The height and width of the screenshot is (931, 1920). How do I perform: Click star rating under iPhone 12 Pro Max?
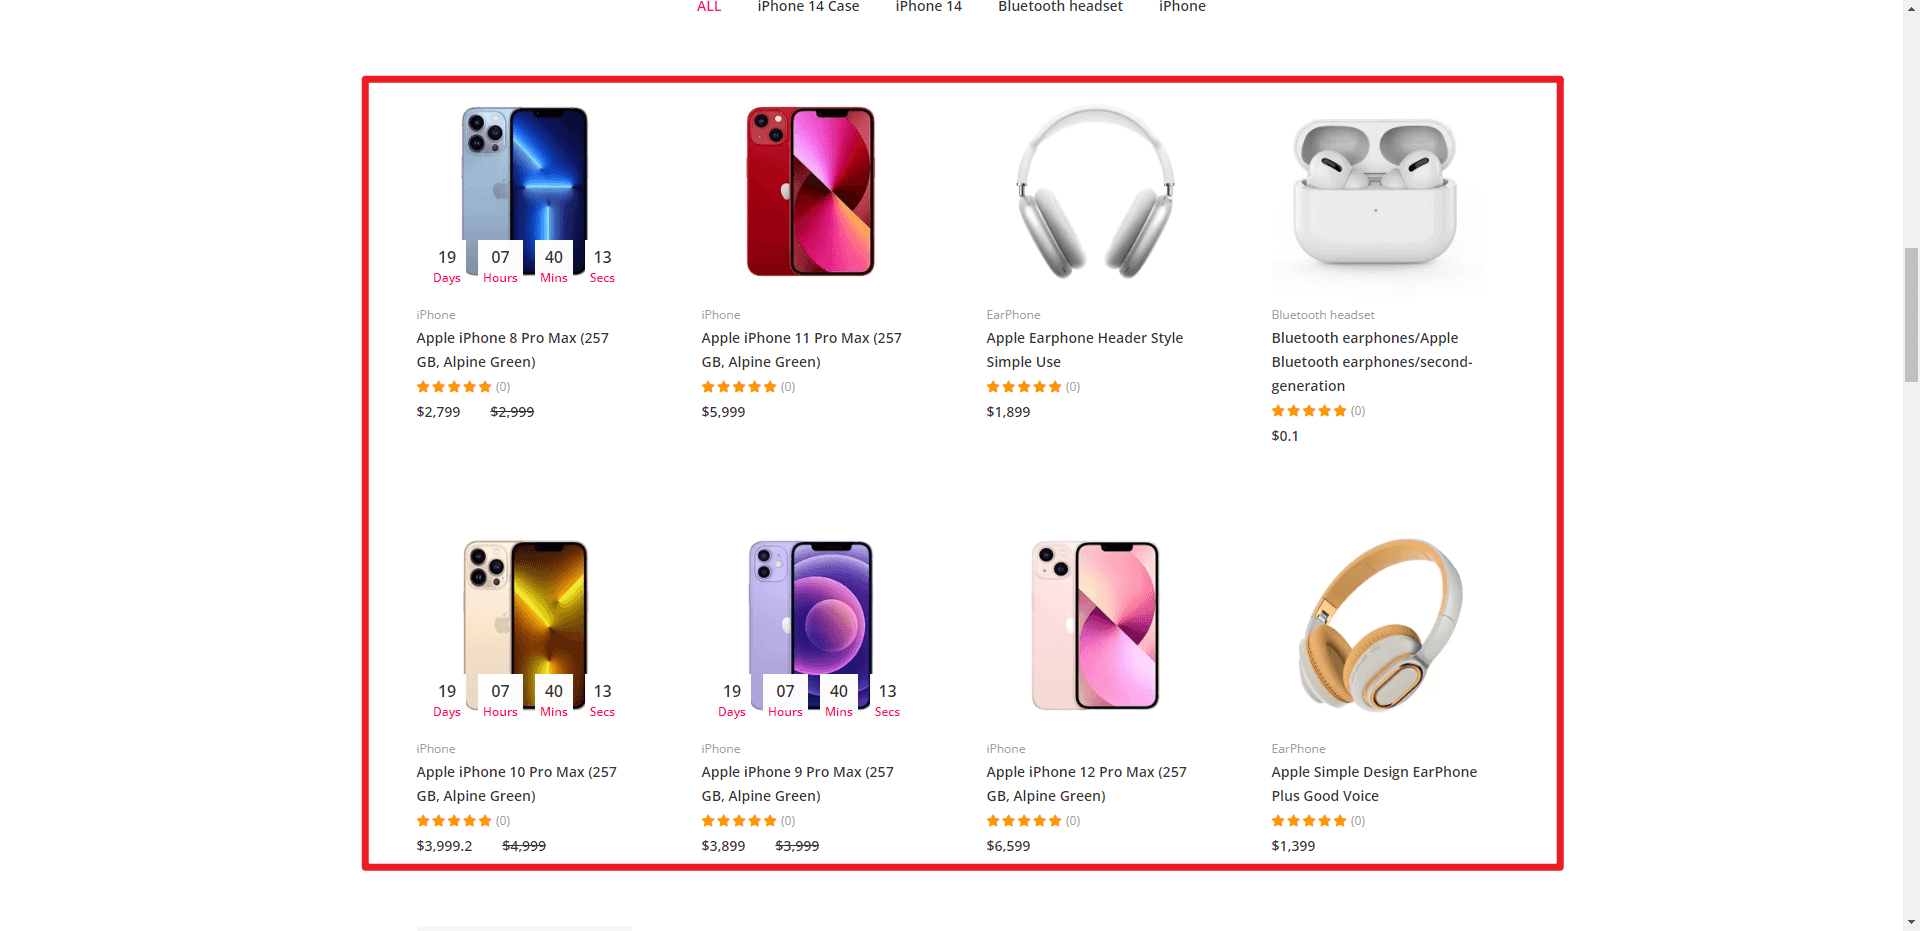pos(1024,821)
